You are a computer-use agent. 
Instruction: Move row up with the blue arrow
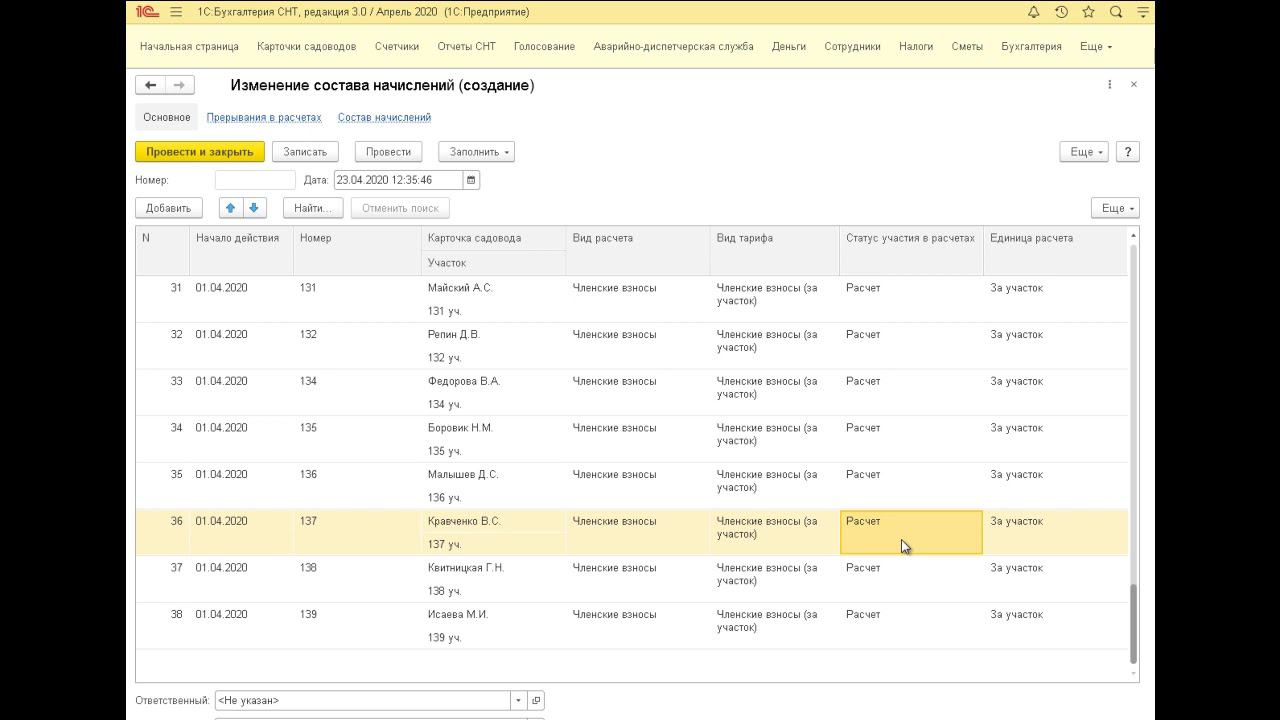click(x=231, y=208)
